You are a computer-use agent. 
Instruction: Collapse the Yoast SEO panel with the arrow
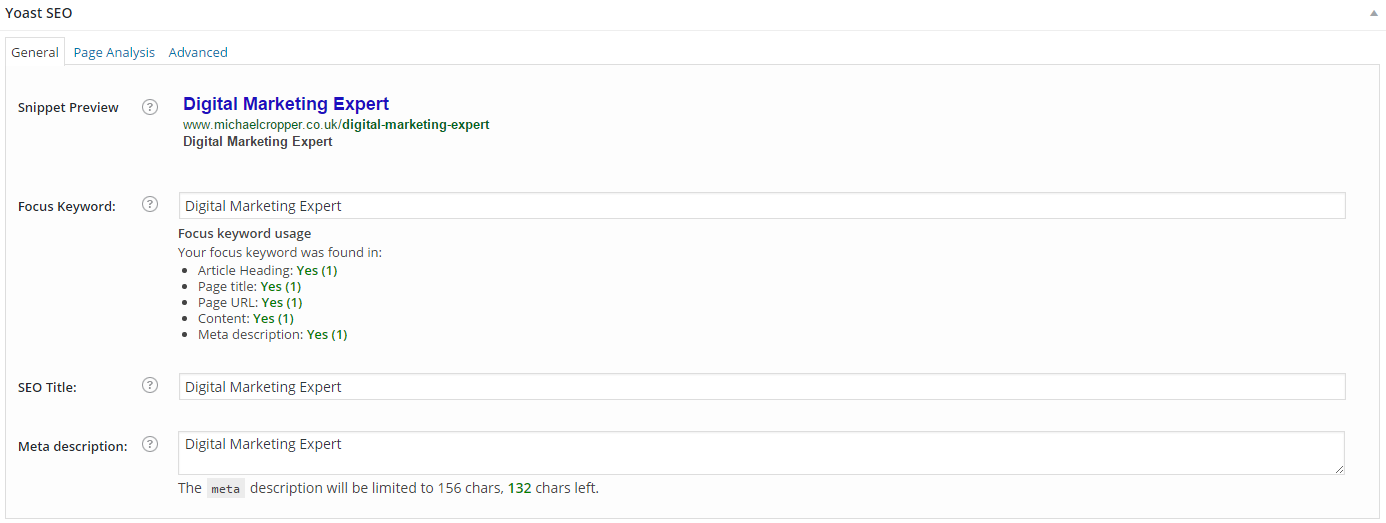coord(1374,14)
